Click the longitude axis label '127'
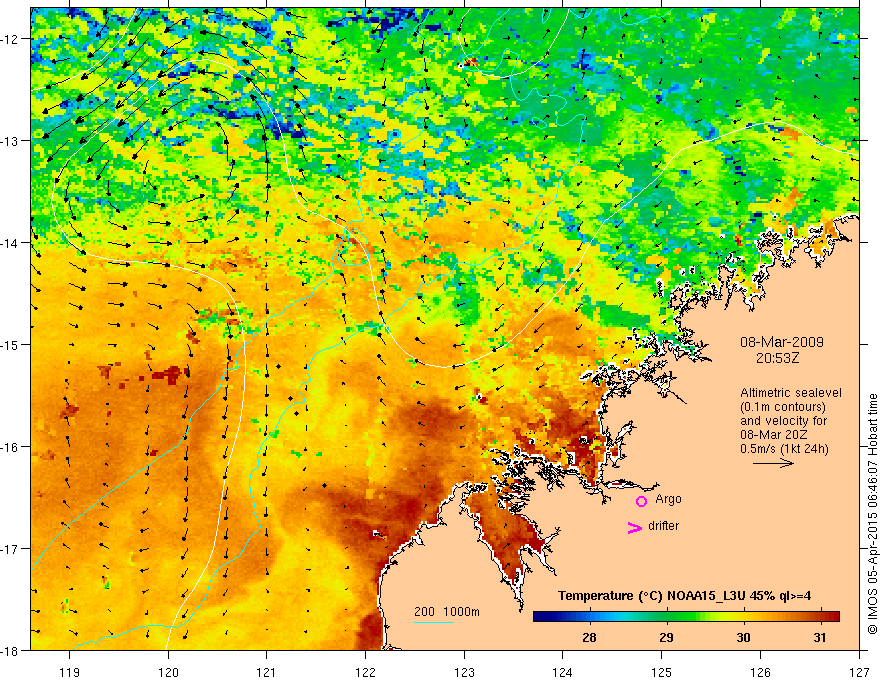 coord(859,672)
